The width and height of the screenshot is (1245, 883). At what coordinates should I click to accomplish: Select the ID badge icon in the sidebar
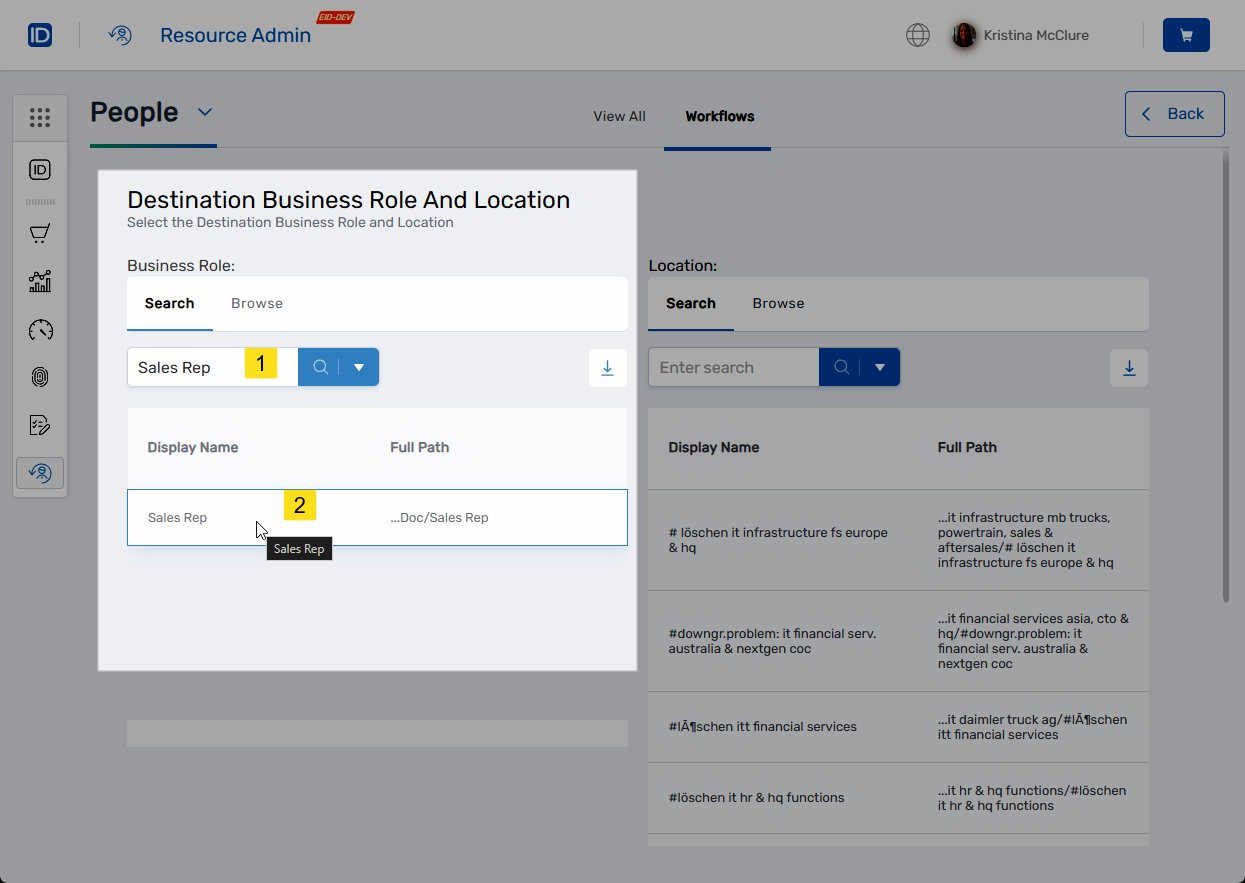click(x=40, y=169)
